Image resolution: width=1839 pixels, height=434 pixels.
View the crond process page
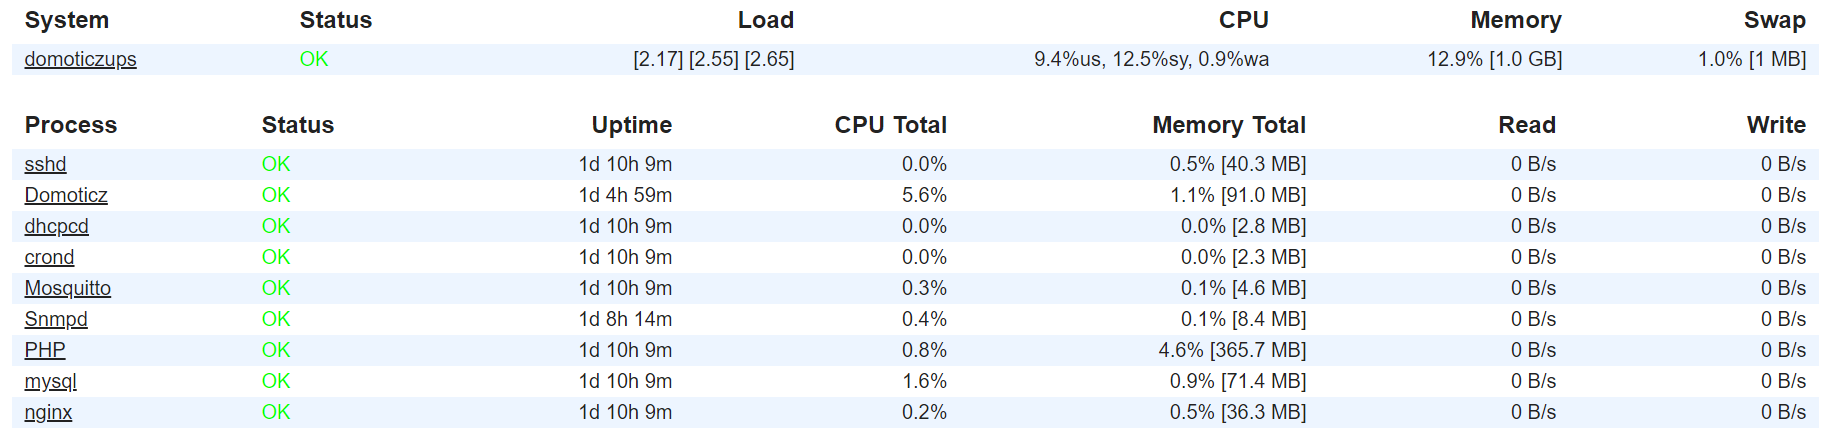[49, 257]
